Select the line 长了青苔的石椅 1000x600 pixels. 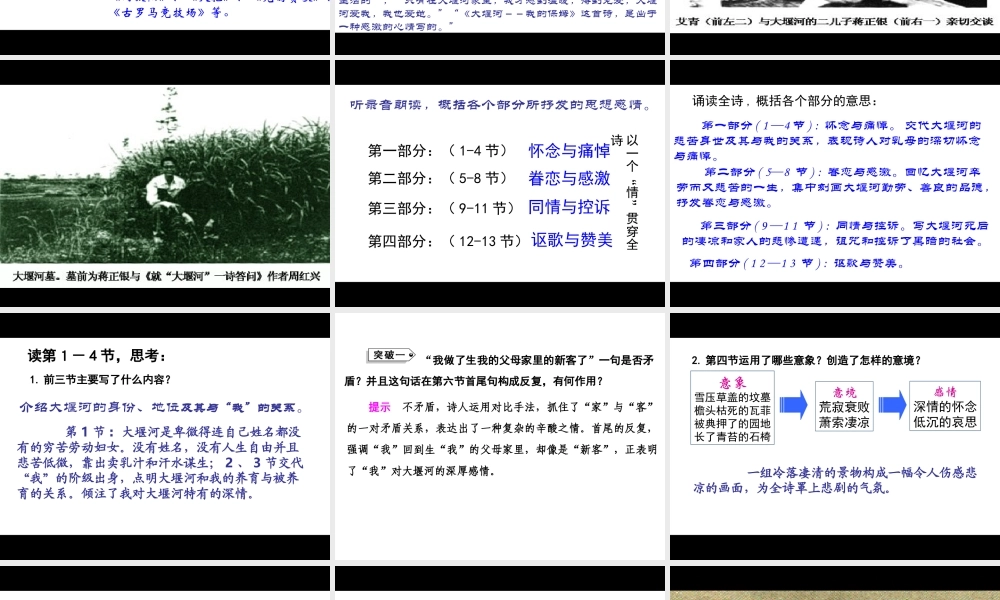[x=732, y=437]
